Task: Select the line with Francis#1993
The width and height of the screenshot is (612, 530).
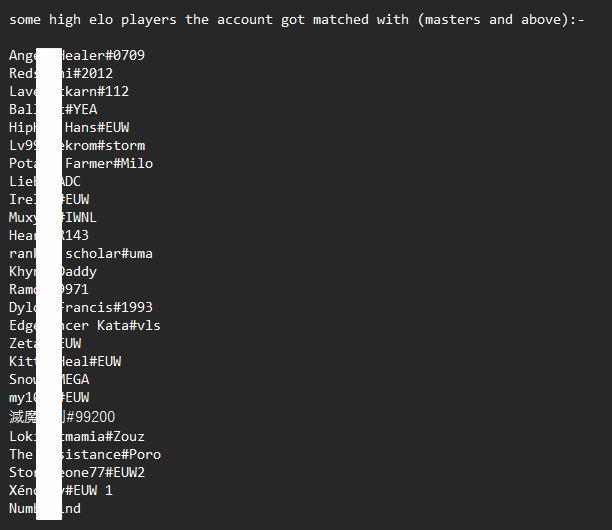Action: point(81,308)
